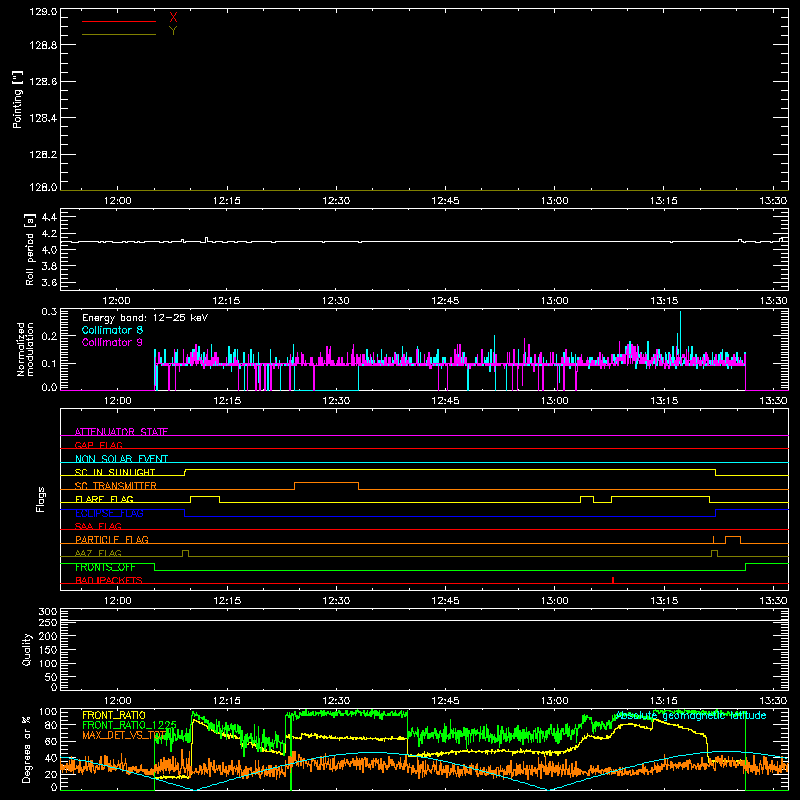This screenshot has width=800, height=800.
Task: Click the FRONTS_OFF flag label
Action: tap(105, 567)
